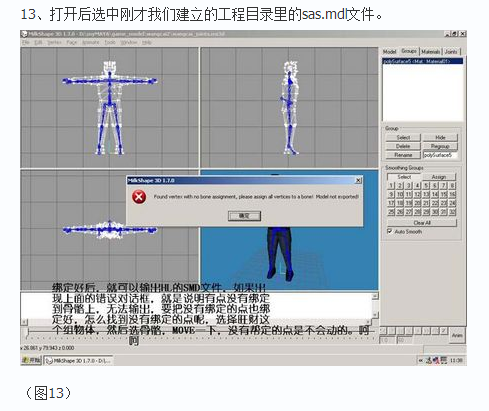This screenshot has width=489, height=411.
Task: Open the Windows Start button
Action: click(31, 360)
